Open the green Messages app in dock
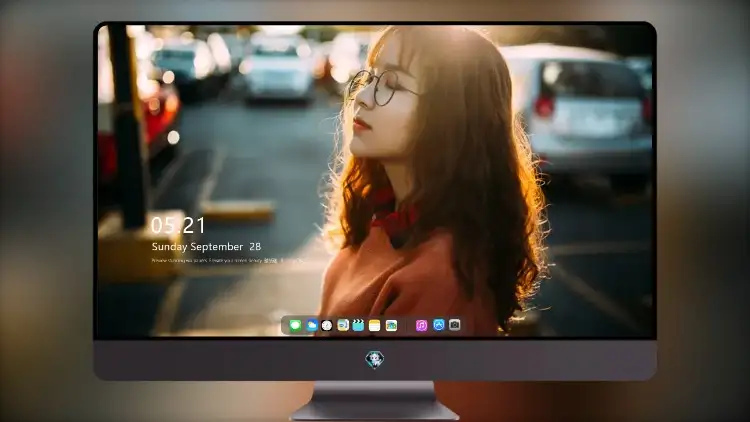750x422 pixels. pyautogui.click(x=295, y=325)
